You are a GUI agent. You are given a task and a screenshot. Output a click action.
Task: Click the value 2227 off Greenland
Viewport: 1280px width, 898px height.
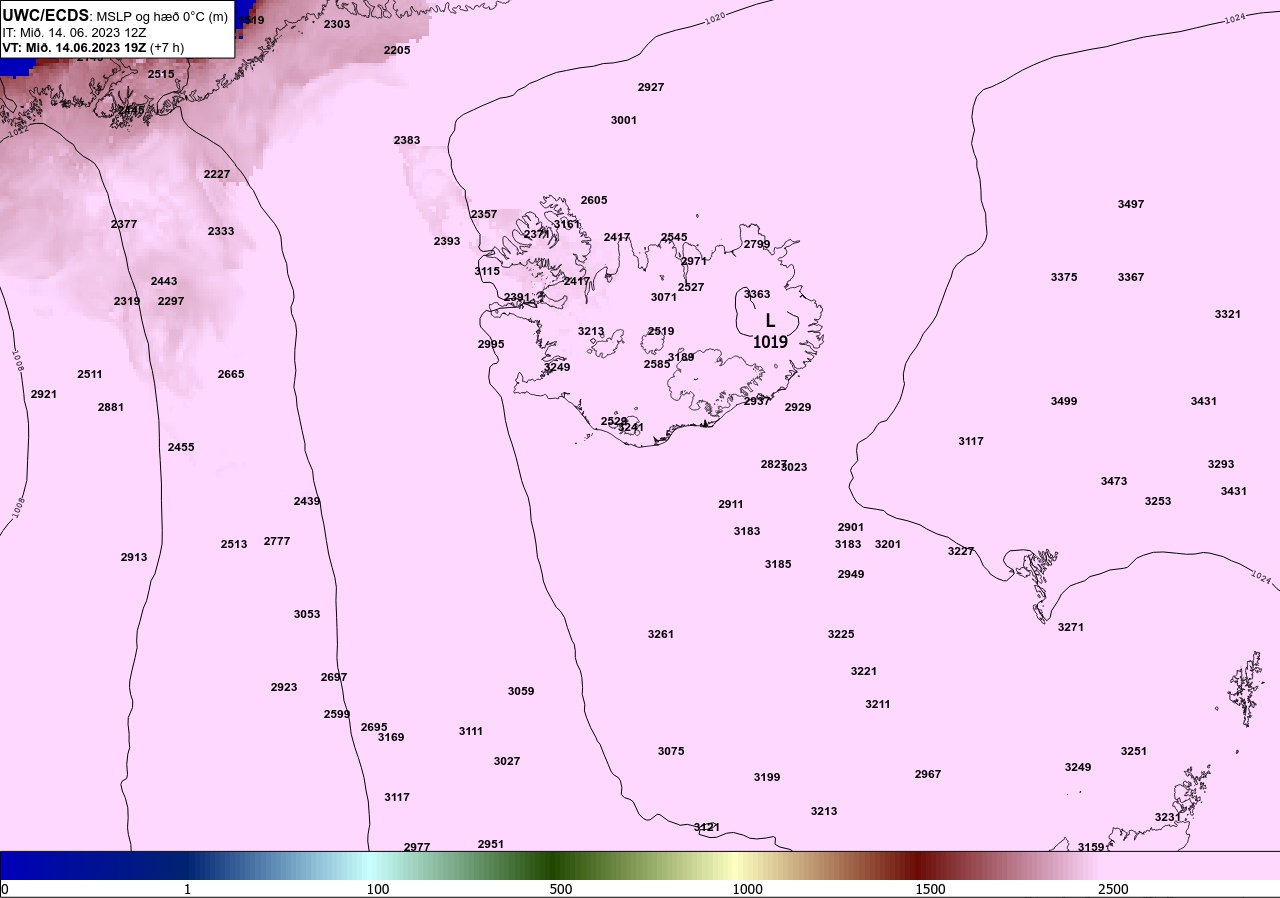[217, 174]
